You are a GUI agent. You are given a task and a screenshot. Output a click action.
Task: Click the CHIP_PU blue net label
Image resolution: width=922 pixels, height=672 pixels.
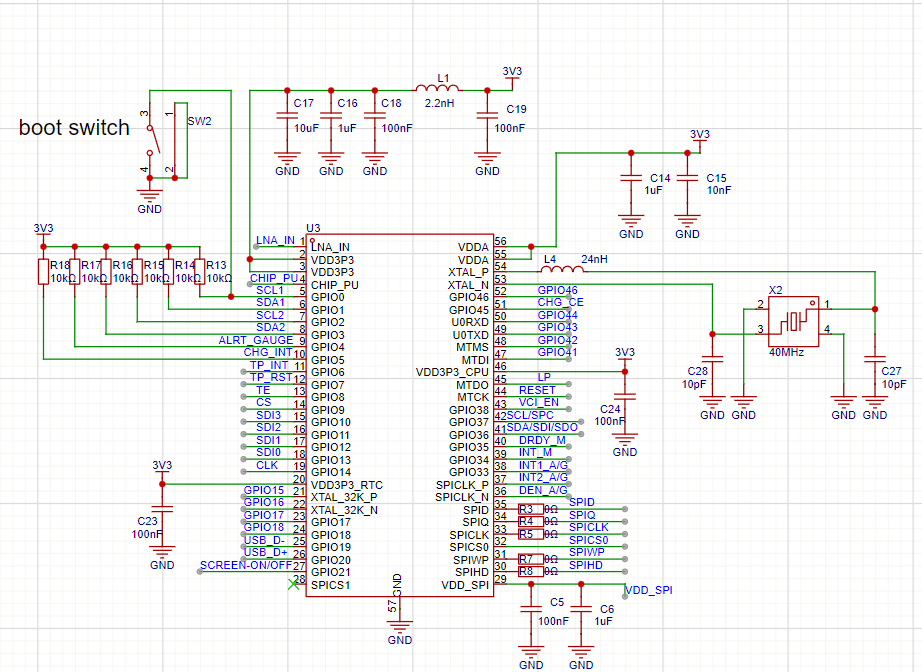[x=274, y=278]
